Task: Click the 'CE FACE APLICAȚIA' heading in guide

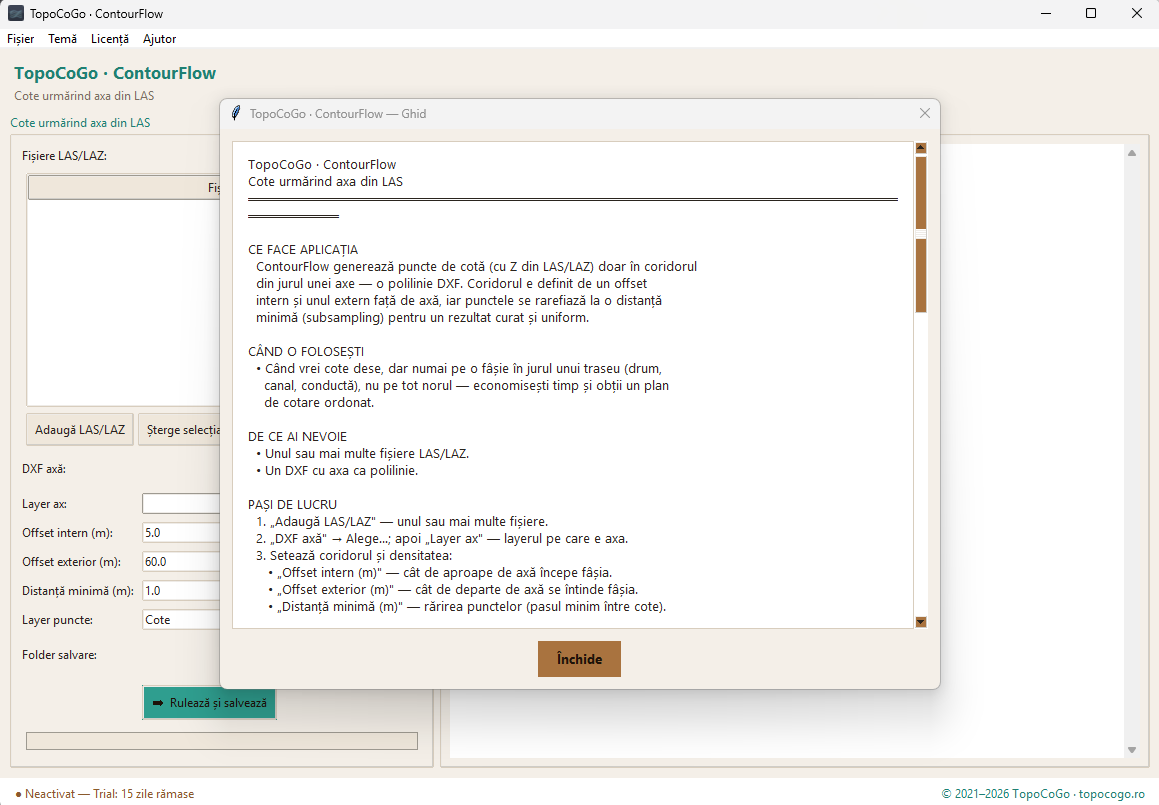Action: point(303,250)
